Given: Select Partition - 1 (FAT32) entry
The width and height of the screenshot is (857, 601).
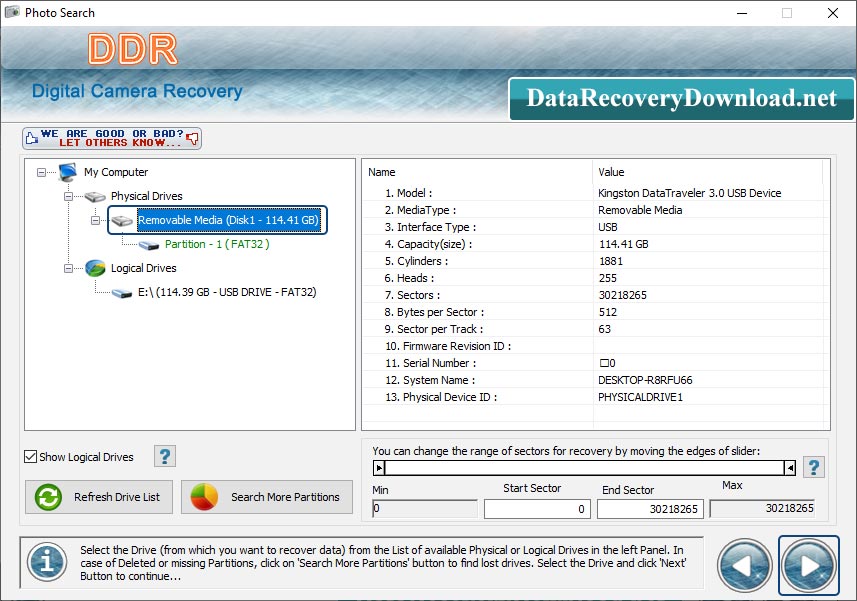Looking at the screenshot, I should click(217, 244).
